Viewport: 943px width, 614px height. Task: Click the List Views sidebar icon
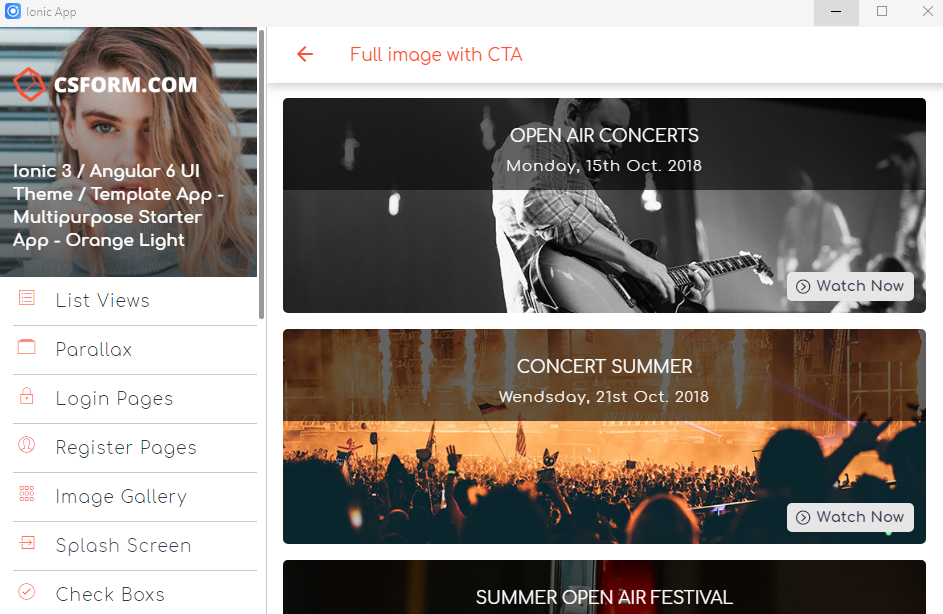tap(26, 298)
